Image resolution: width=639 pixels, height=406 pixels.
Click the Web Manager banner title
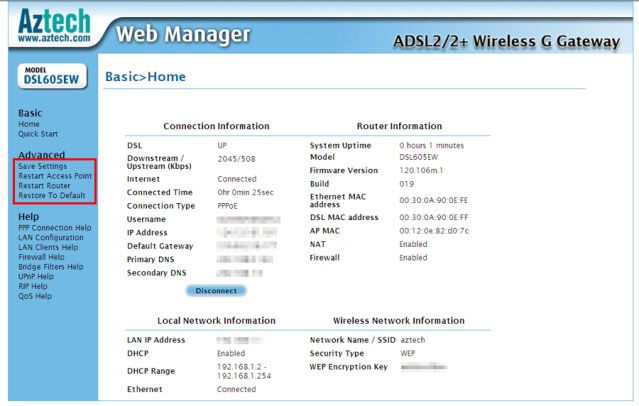tap(183, 34)
